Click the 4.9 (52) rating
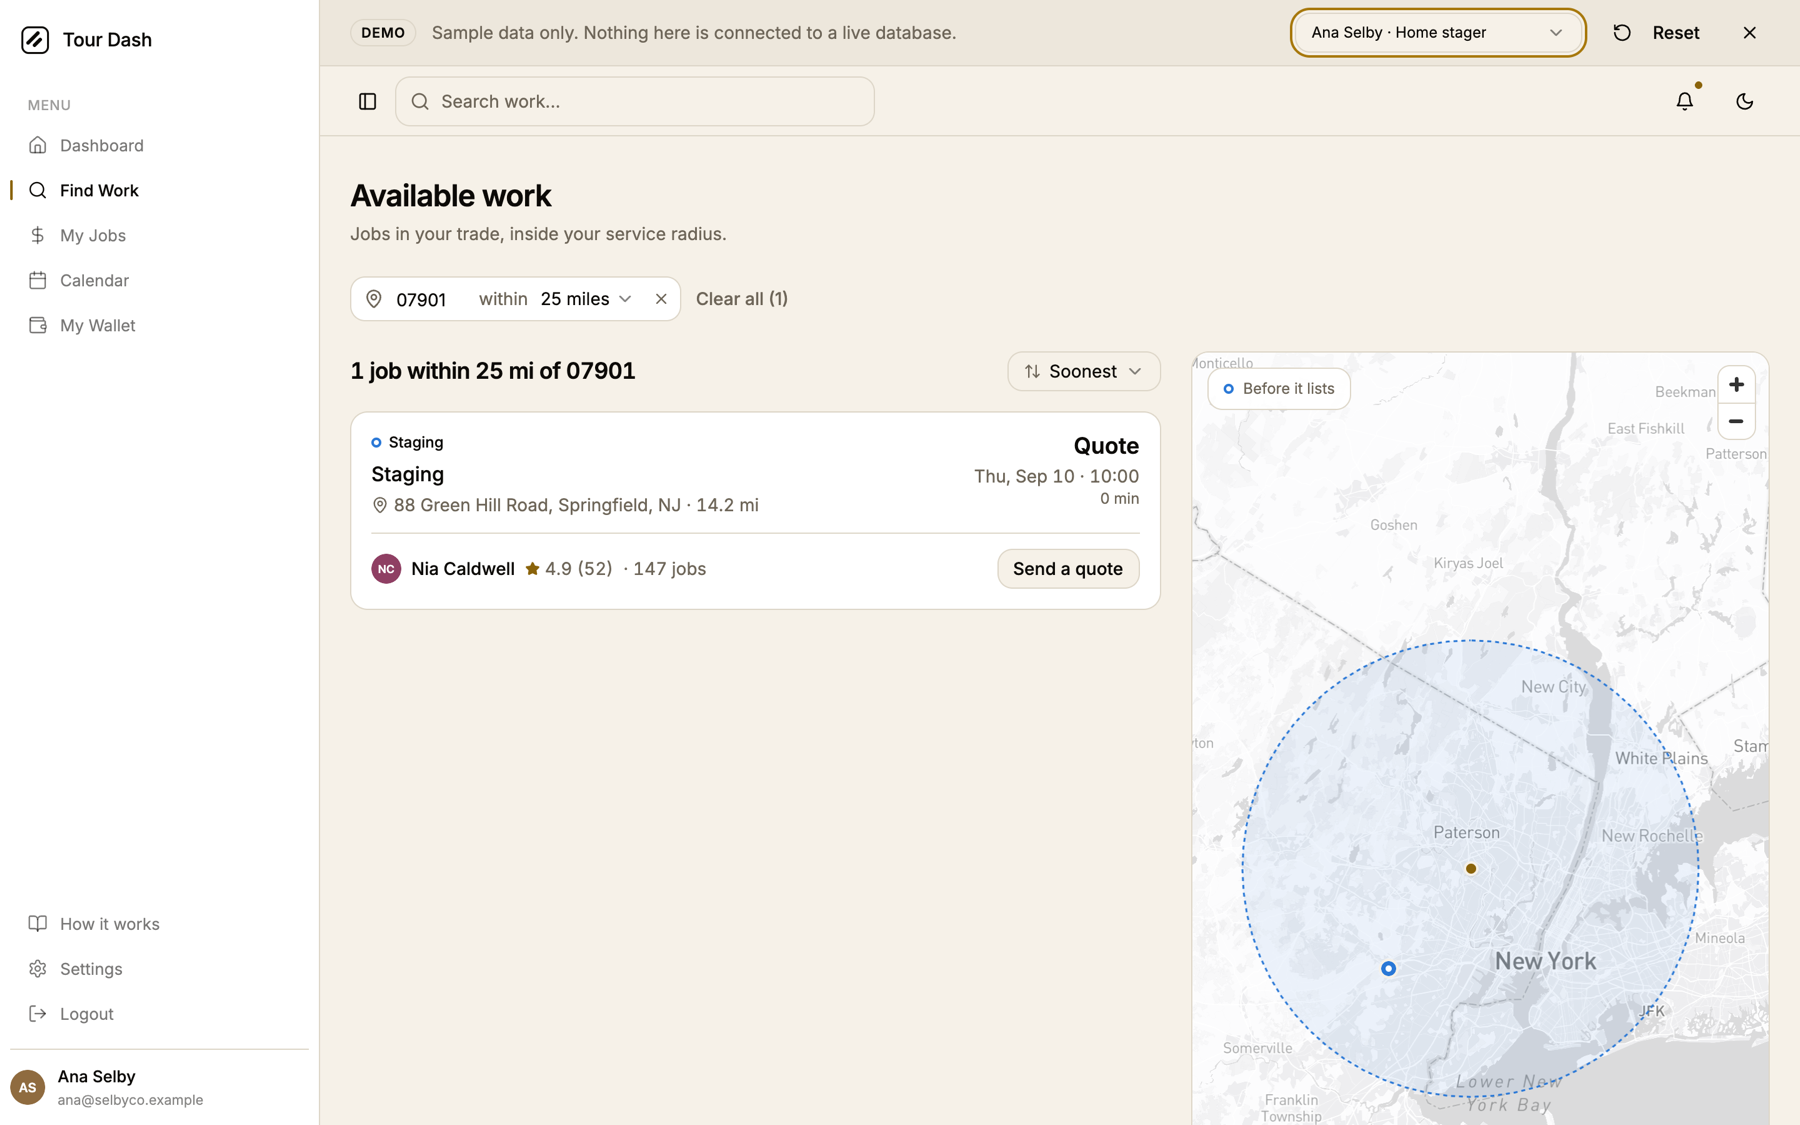The image size is (1800, 1125). [x=569, y=569]
